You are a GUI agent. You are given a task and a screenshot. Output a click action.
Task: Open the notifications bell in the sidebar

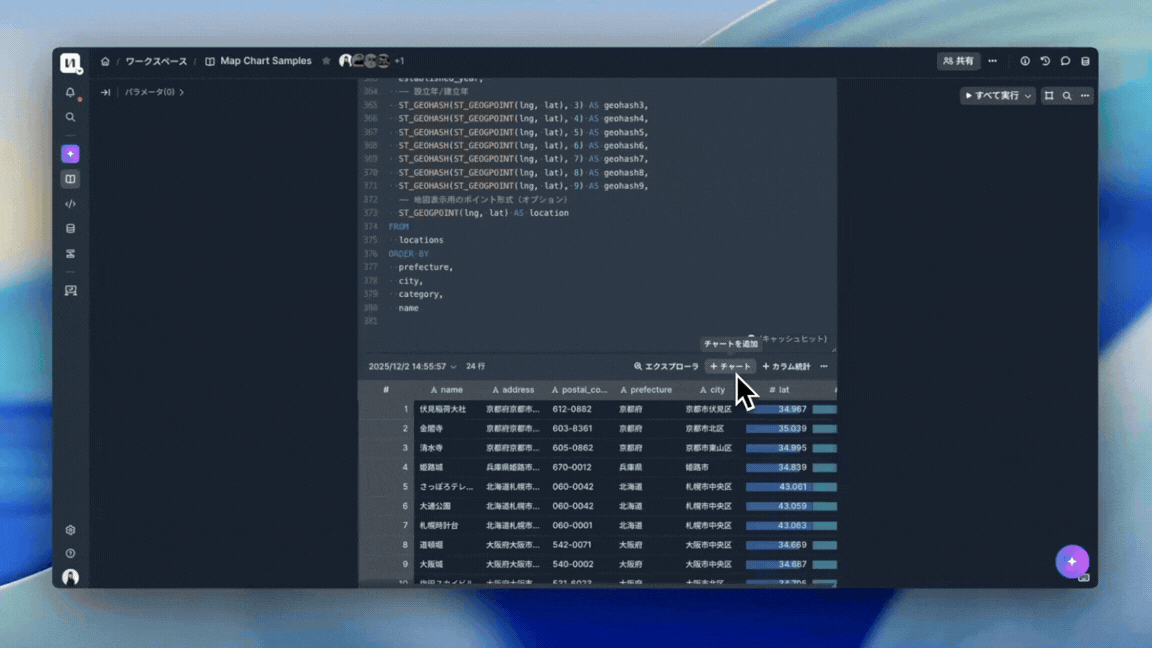point(70,93)
